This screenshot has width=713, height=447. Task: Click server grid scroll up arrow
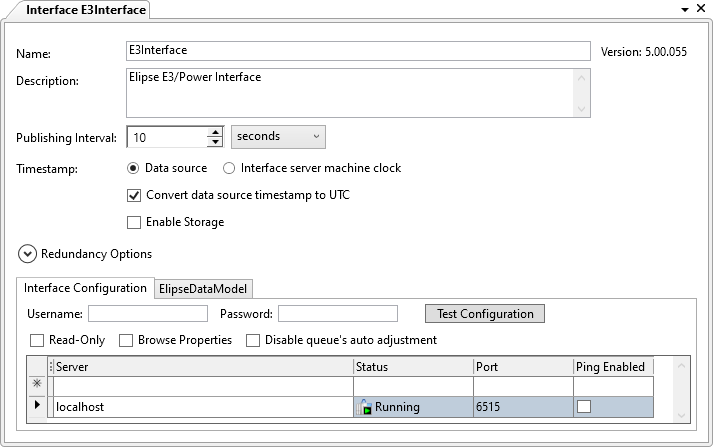pyautogui.click(x=681, y=366)
